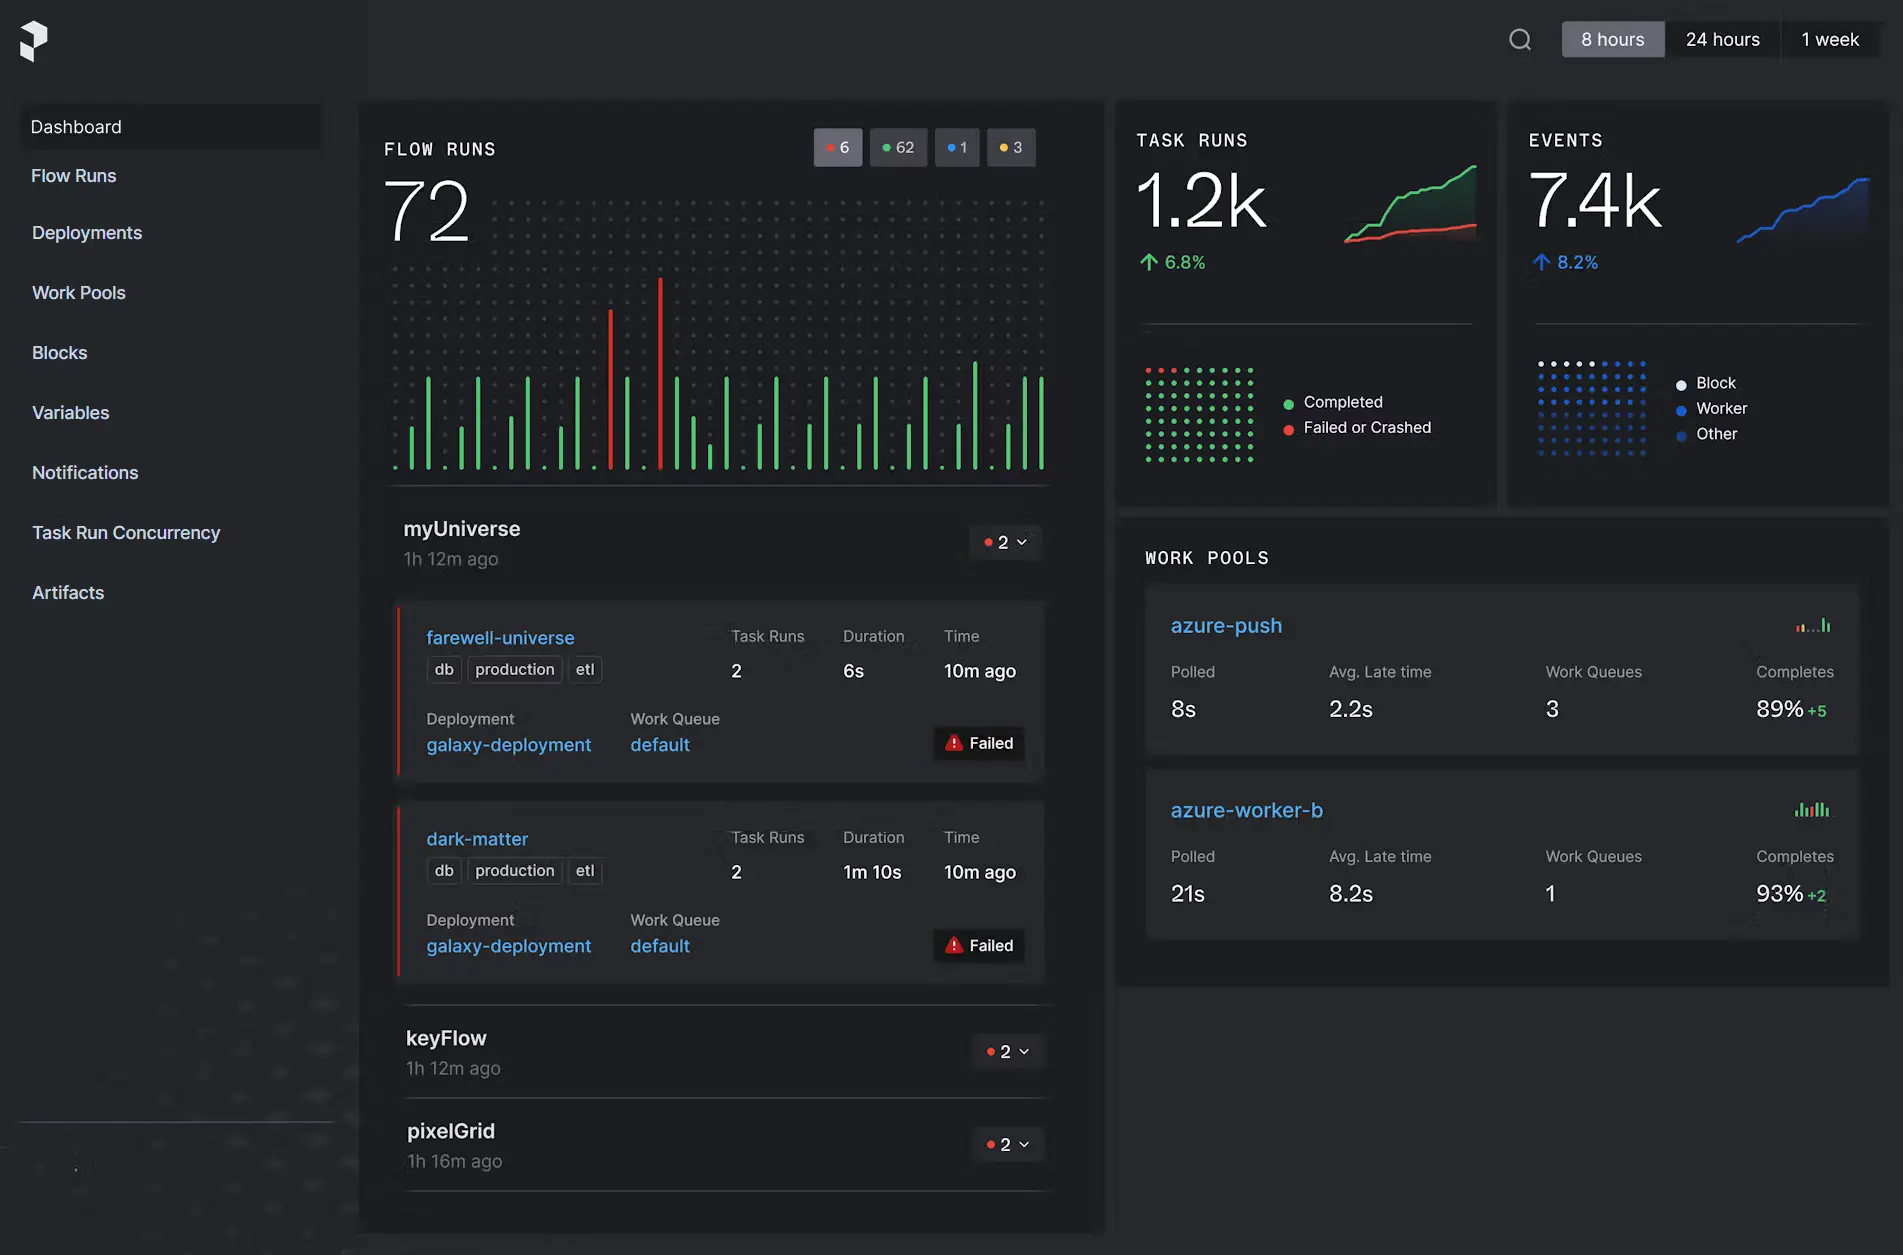Viewport: 1903px width, 1255px height.
Task: Expand the keyFlow flow run details
Action: point(1007,1051)
